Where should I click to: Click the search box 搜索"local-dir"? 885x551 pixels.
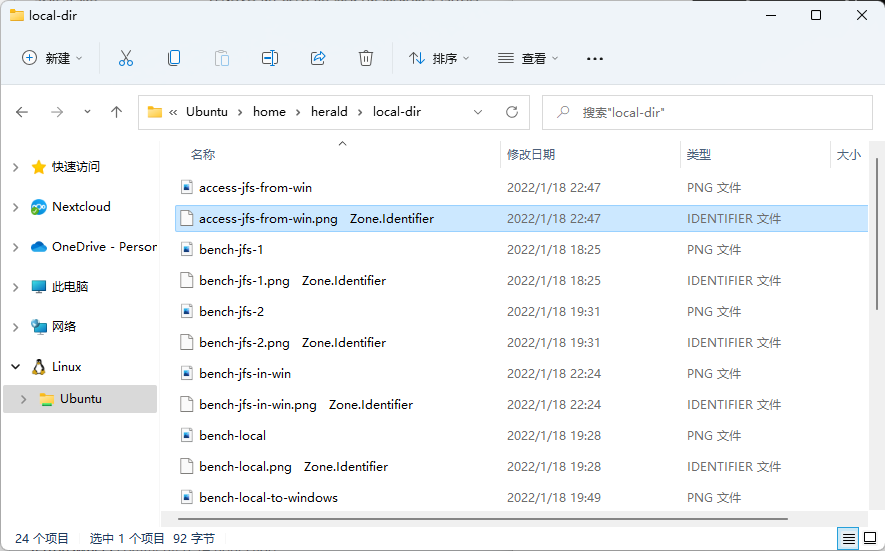(x=707, y=112)
